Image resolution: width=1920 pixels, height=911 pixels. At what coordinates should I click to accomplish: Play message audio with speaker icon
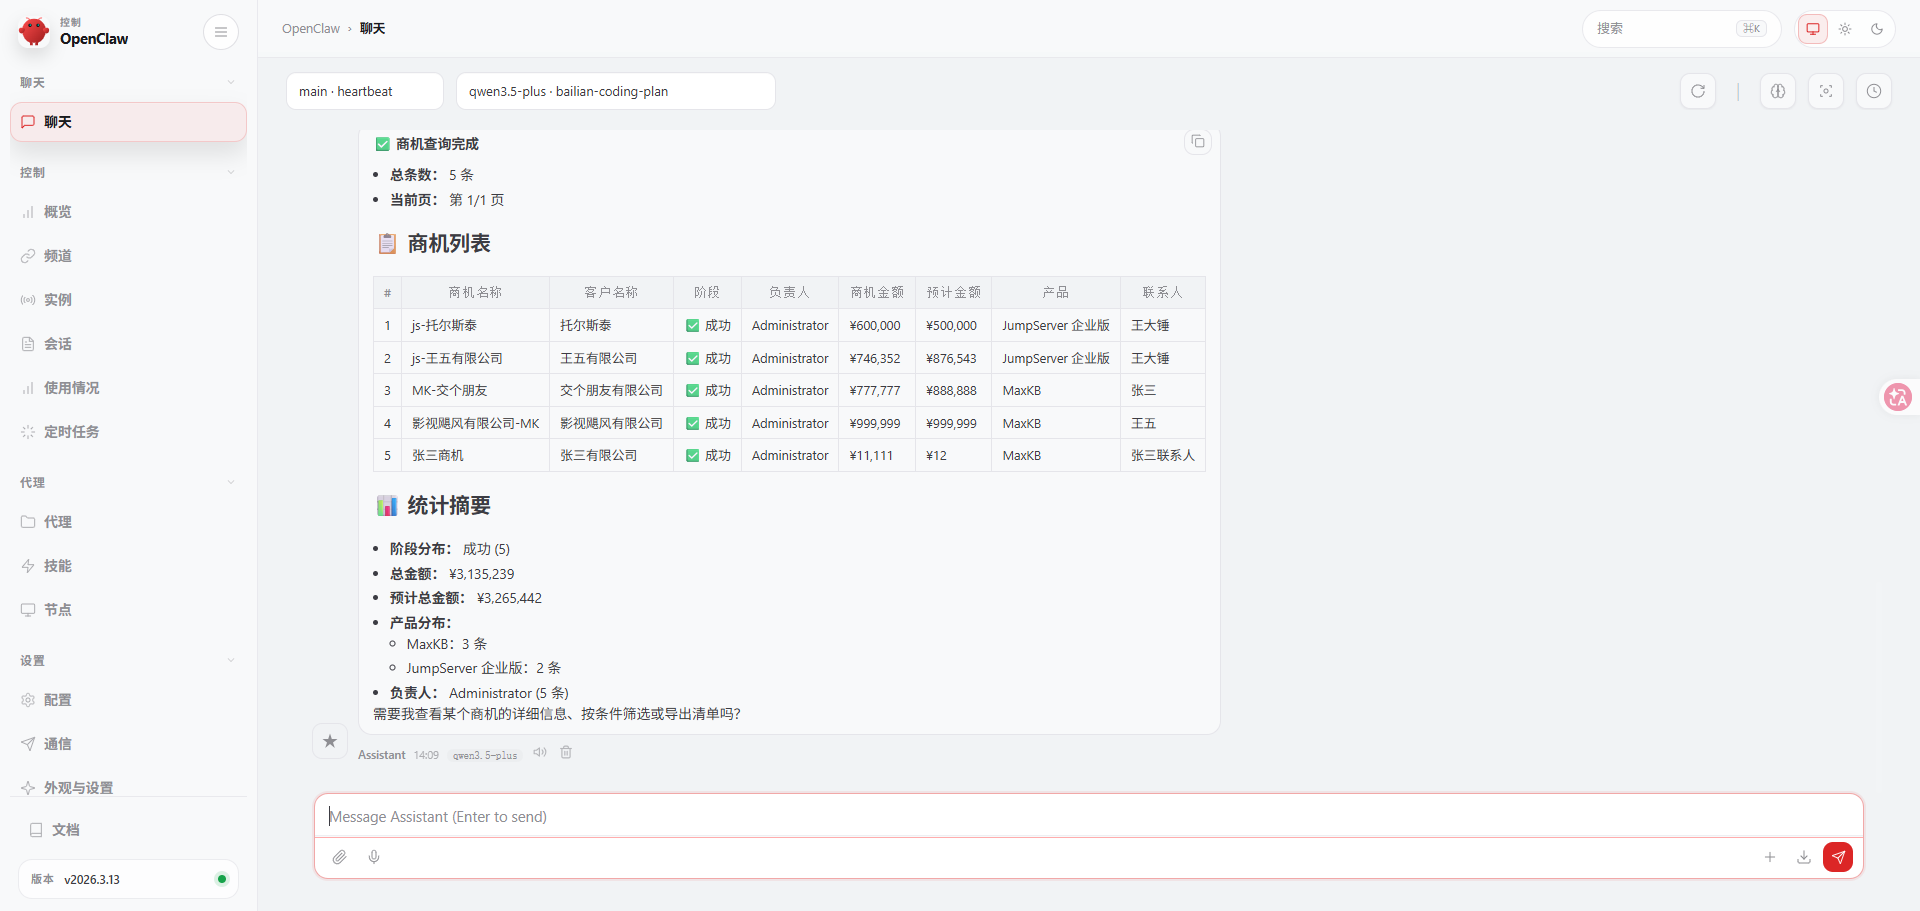click(x=540, y=753)
